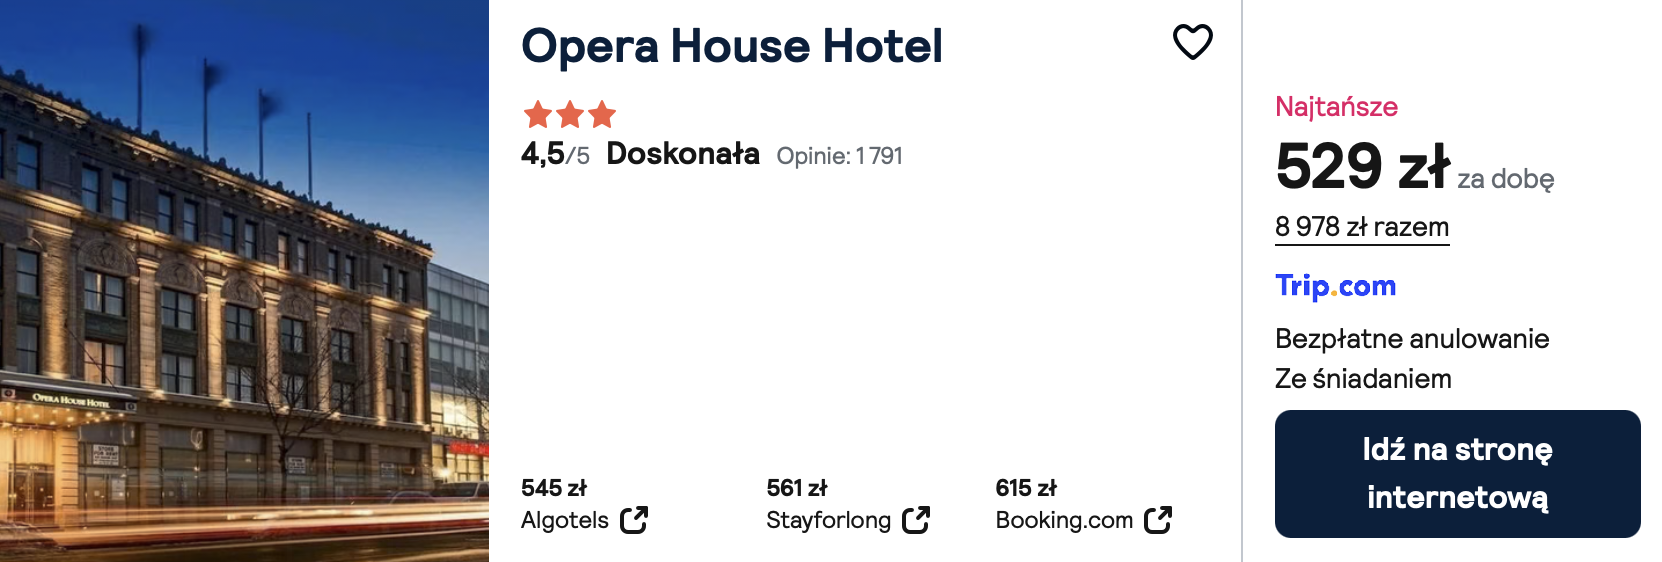Click the Idź na stronę internetową button
1662x562 pixels.
[x=1457, y=474]
